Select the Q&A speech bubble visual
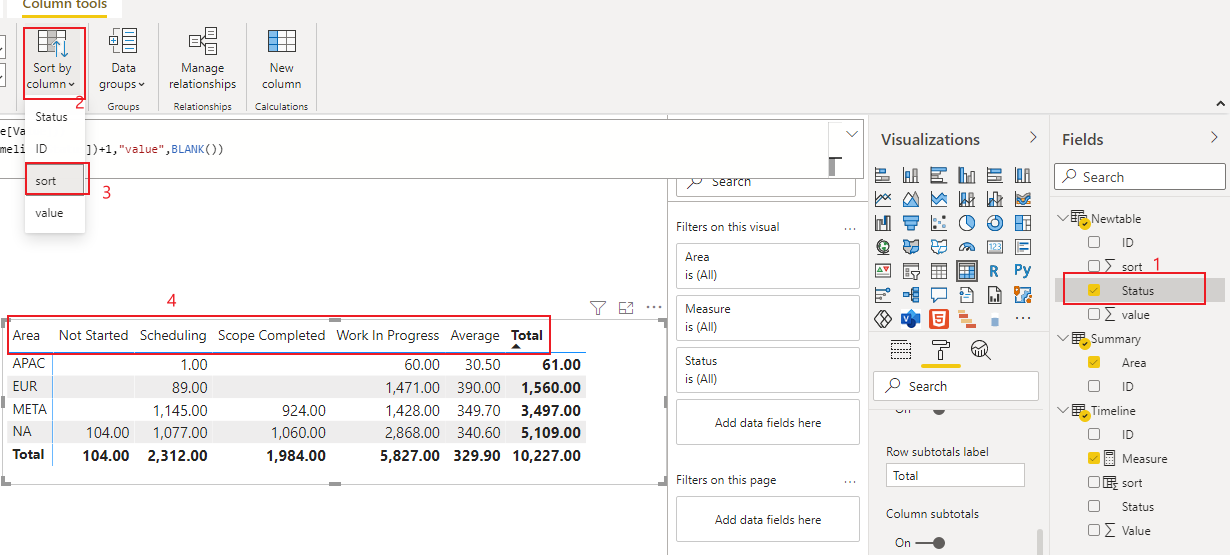1230x555 pixels. tap(939, 295)
